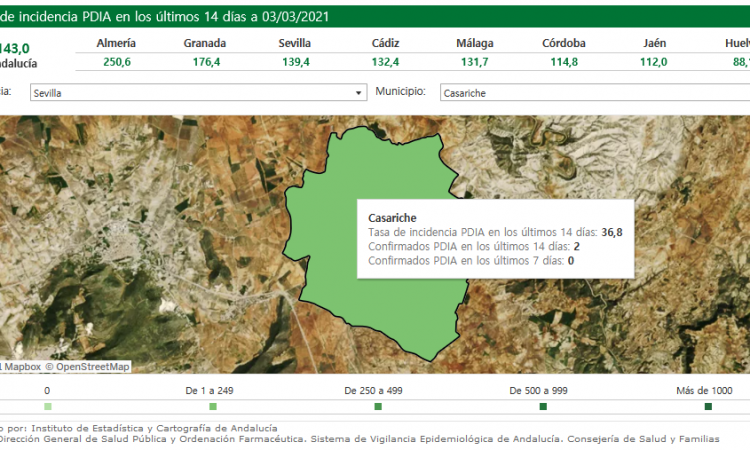The width and height of the screenshot is (750, 450).
Task: Click the Mapbox attribution link
Action: coord(22,366)
